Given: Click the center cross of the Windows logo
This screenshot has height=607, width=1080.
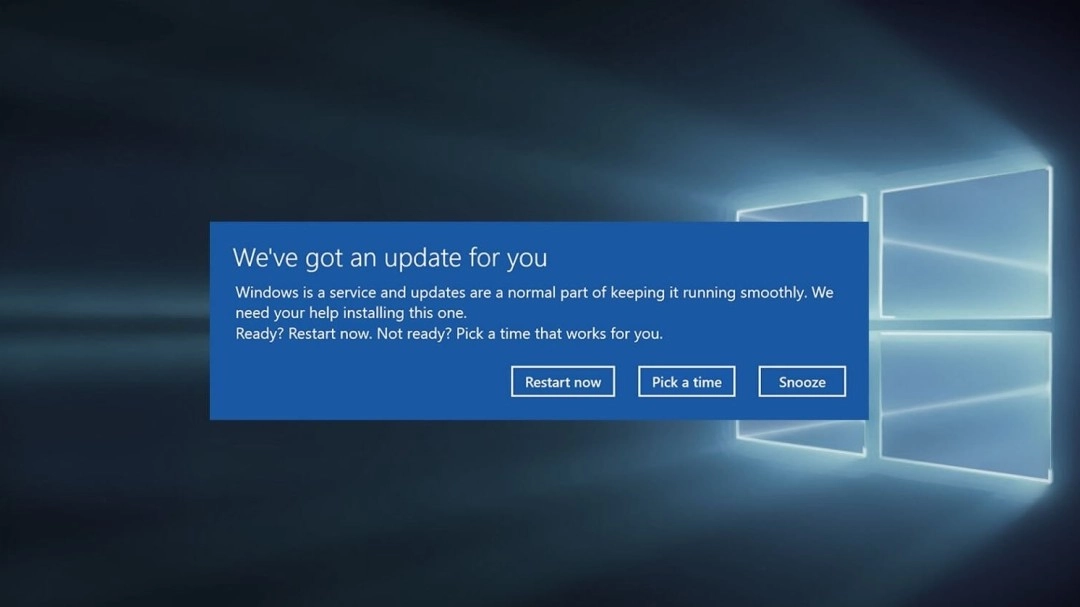Looking at the screenshot, I should click(x=873, y=325).
